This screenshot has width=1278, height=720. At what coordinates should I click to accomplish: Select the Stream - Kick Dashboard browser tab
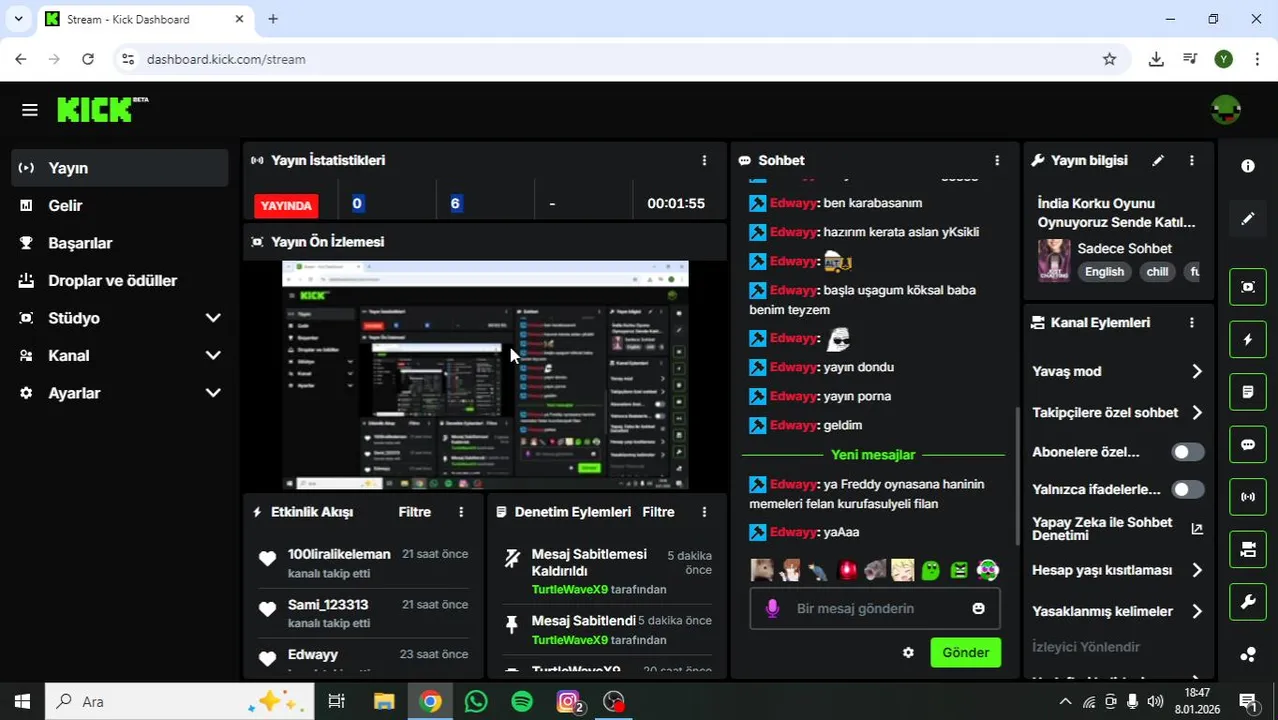pyautogui.click(x=145, y=19)
